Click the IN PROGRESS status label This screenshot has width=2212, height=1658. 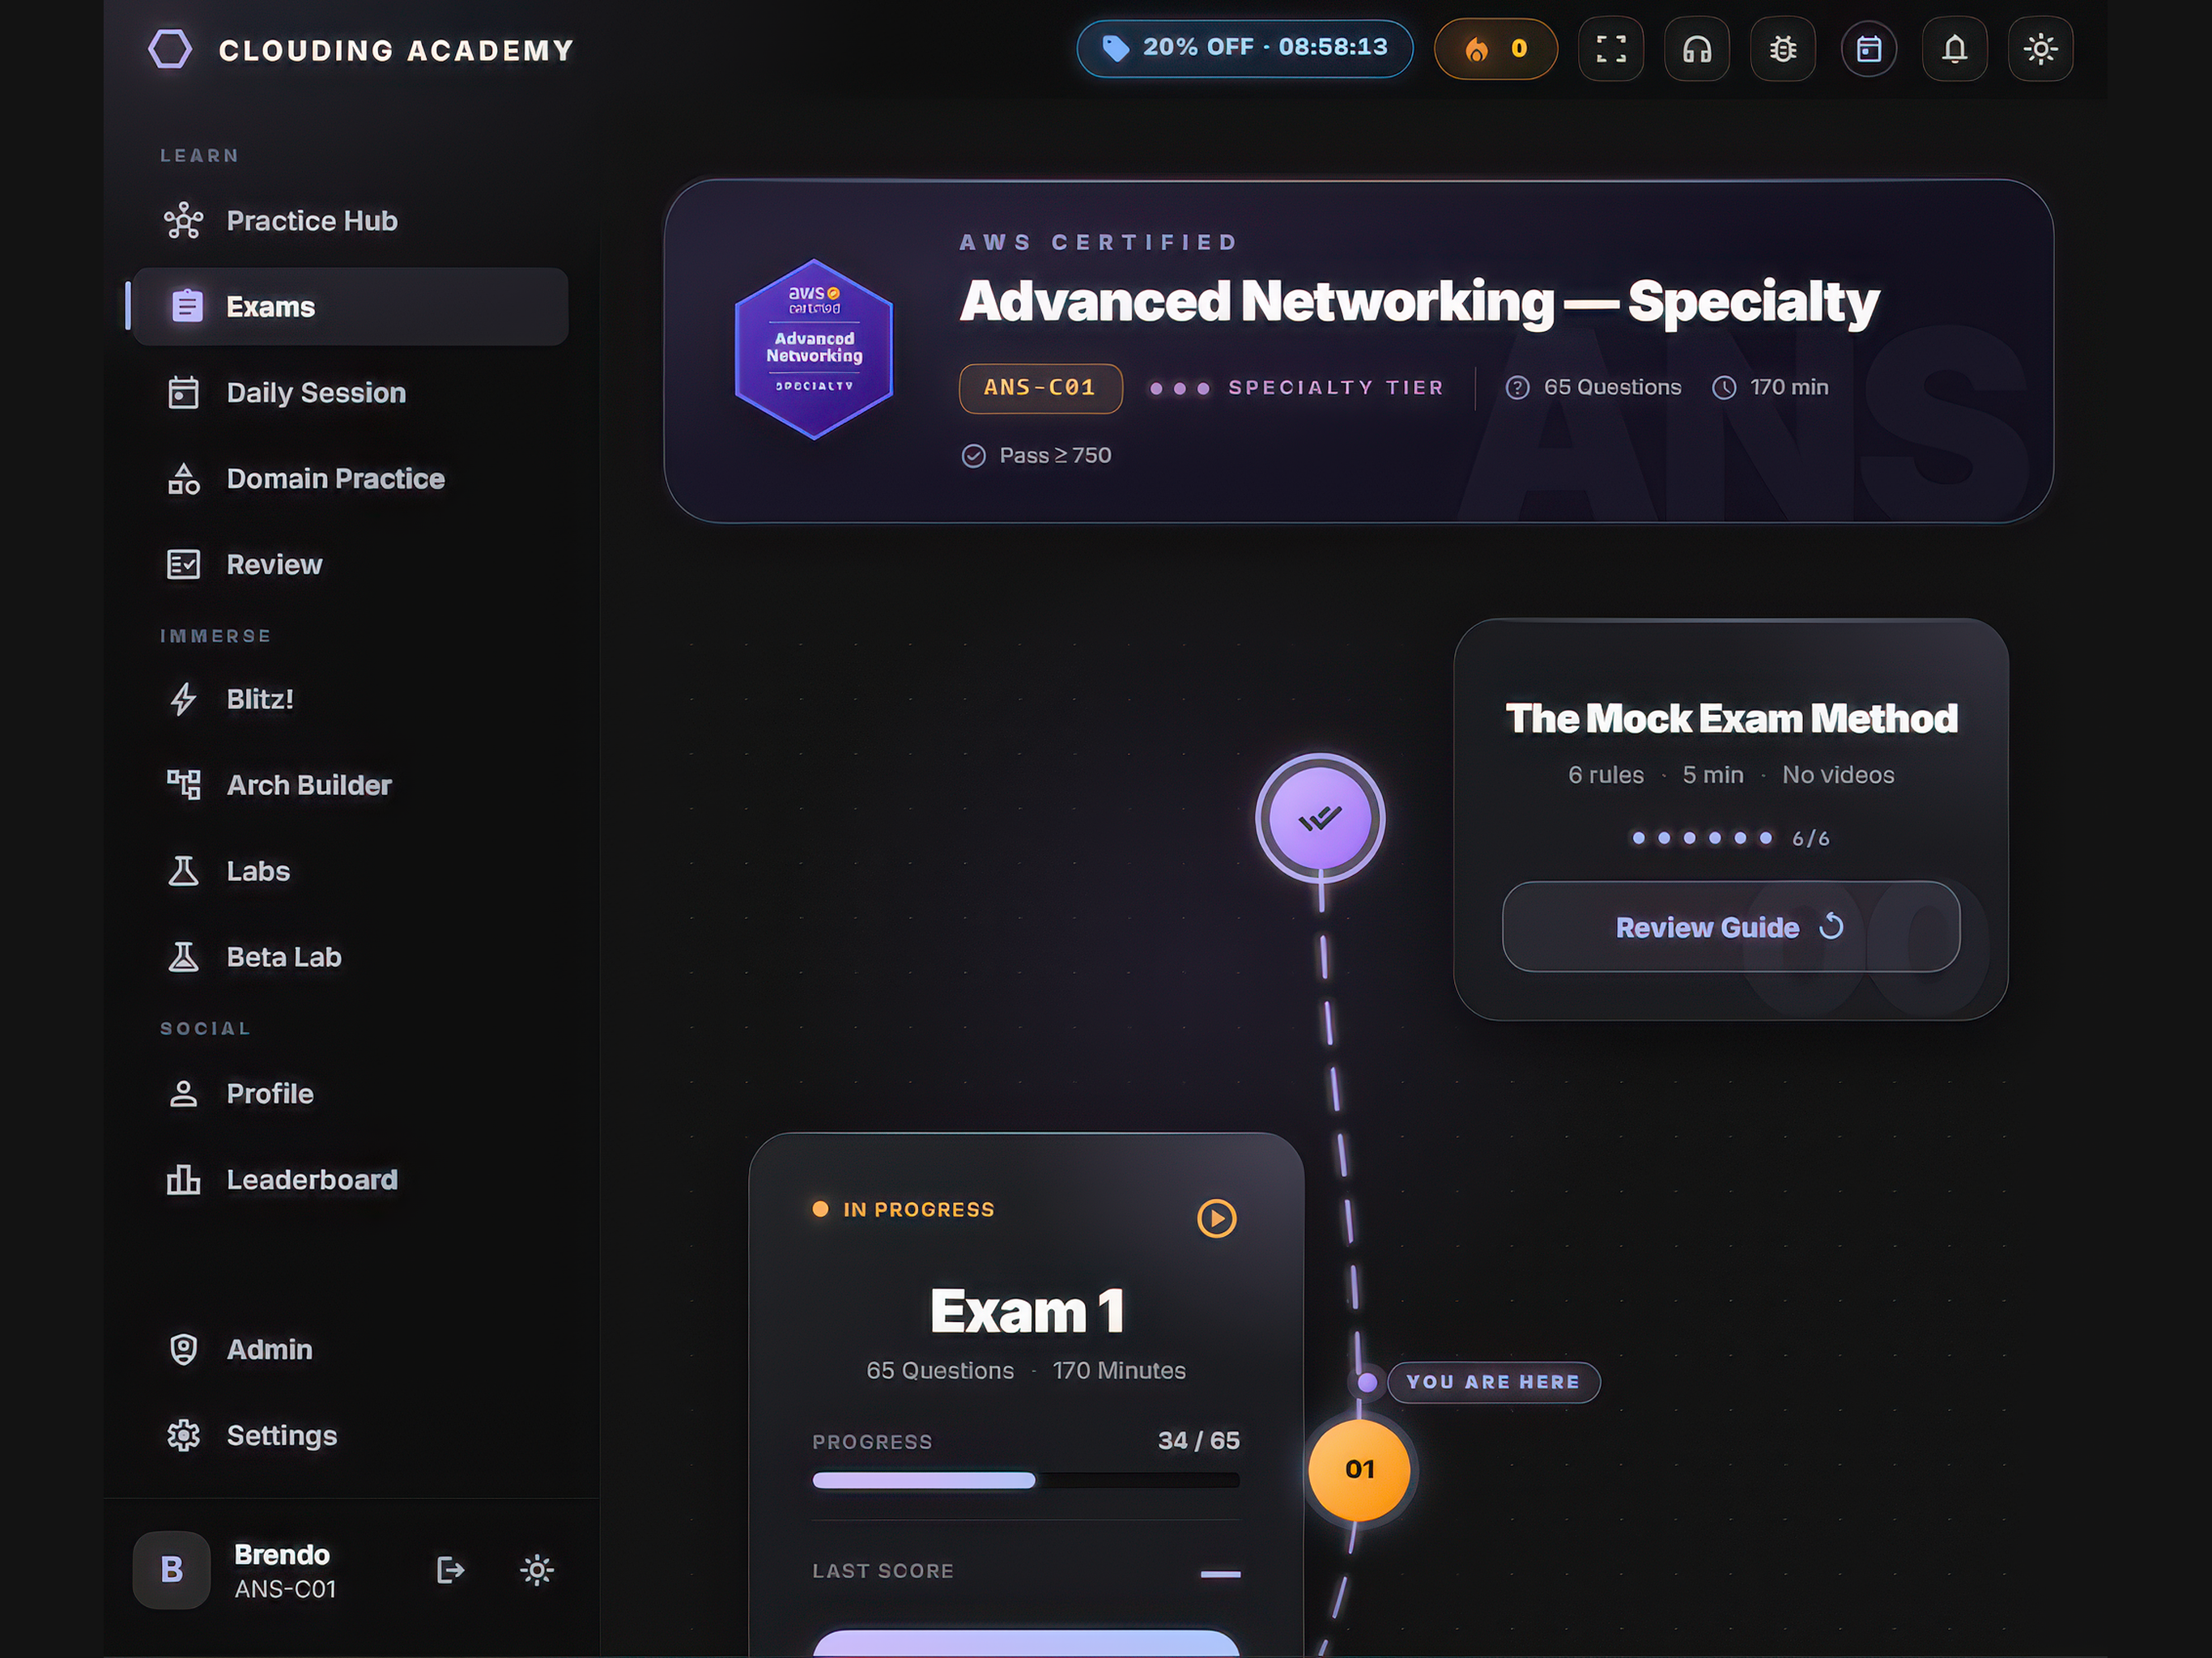(919, 1209)
